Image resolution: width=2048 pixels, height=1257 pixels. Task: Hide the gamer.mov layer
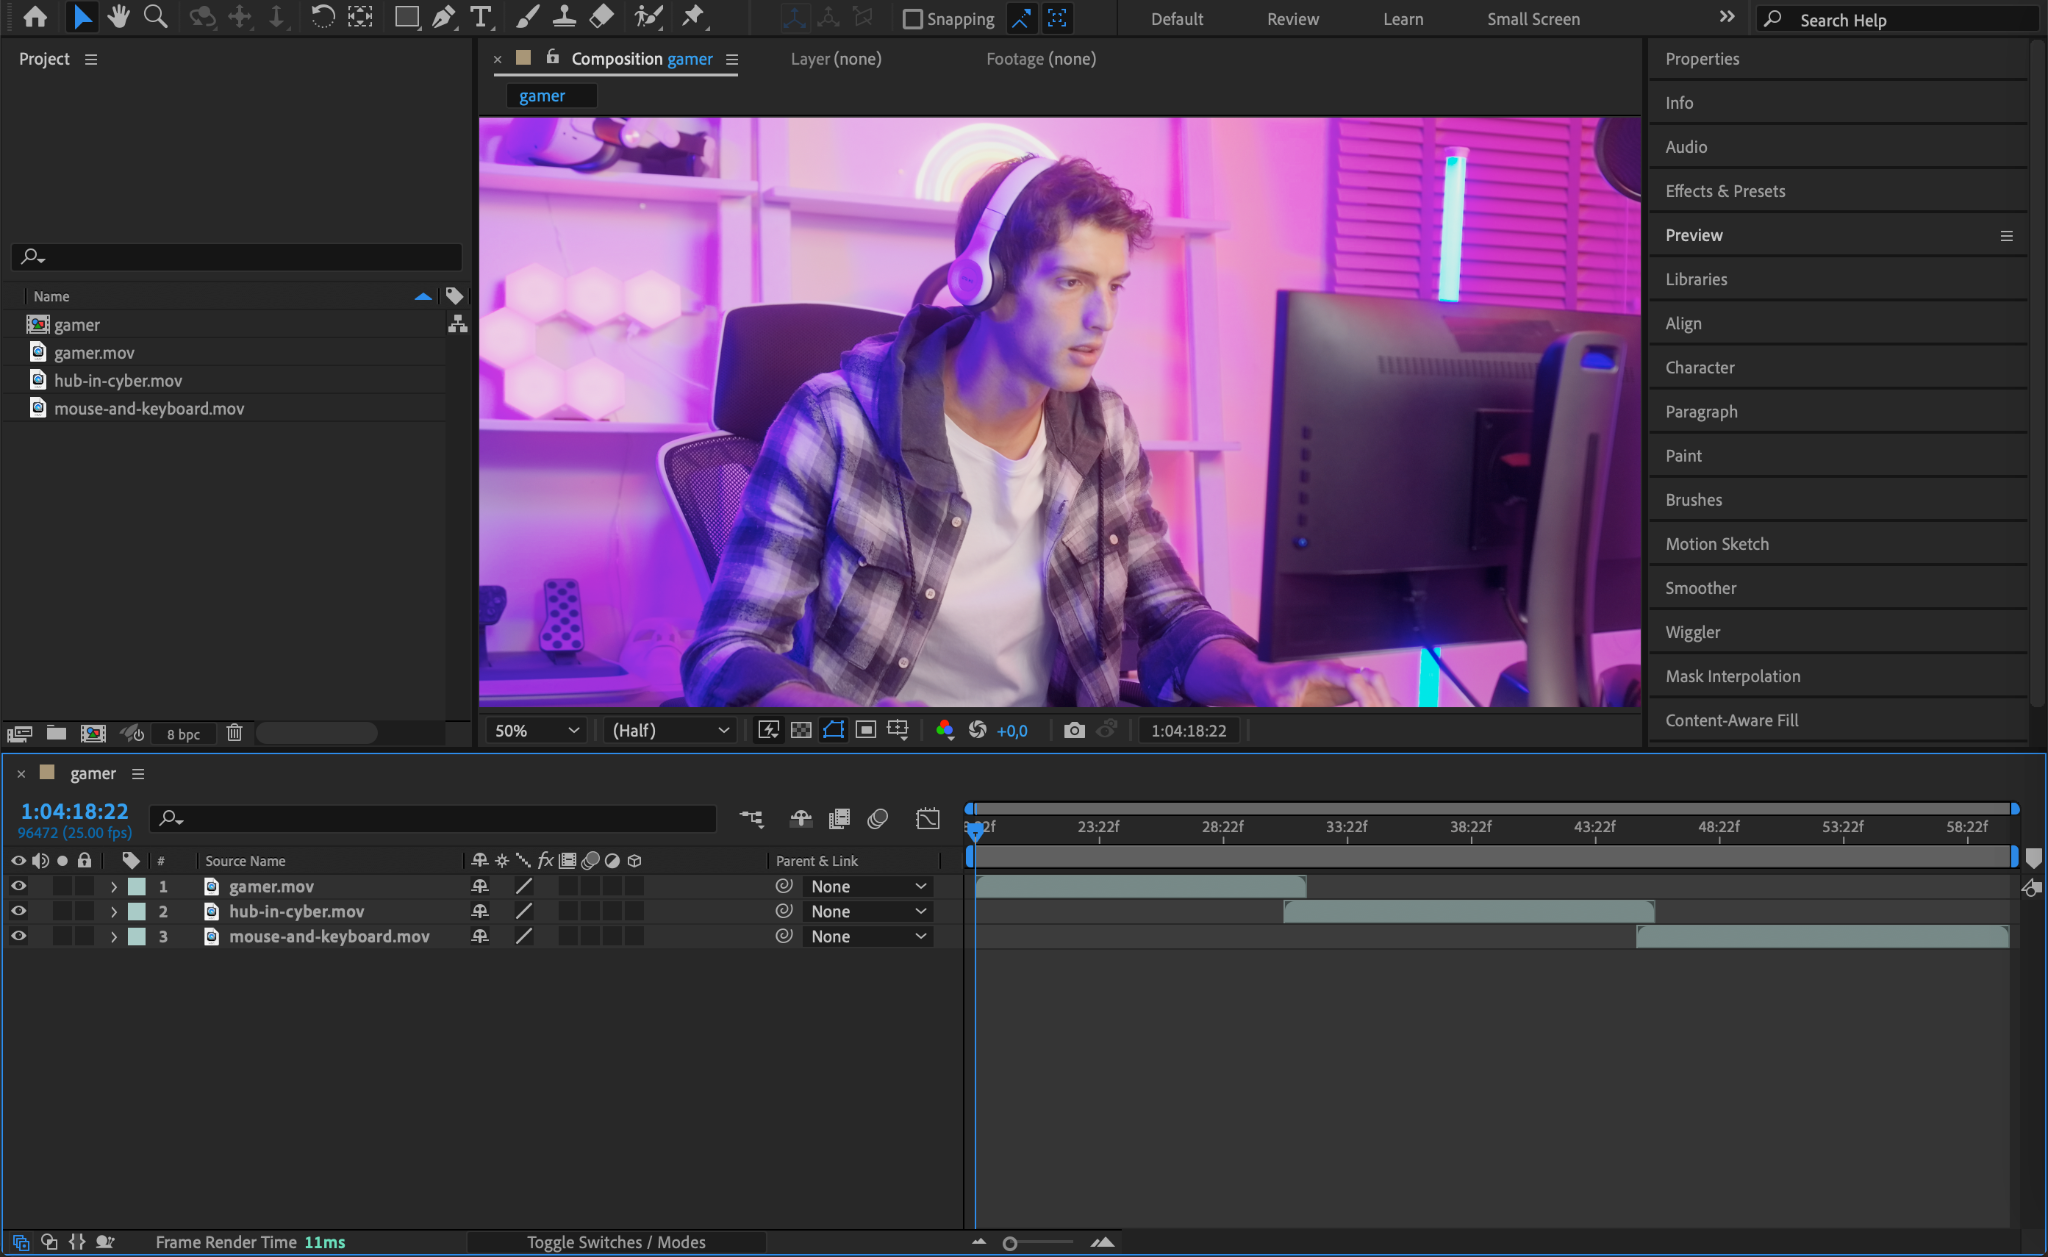click(18, 886)
